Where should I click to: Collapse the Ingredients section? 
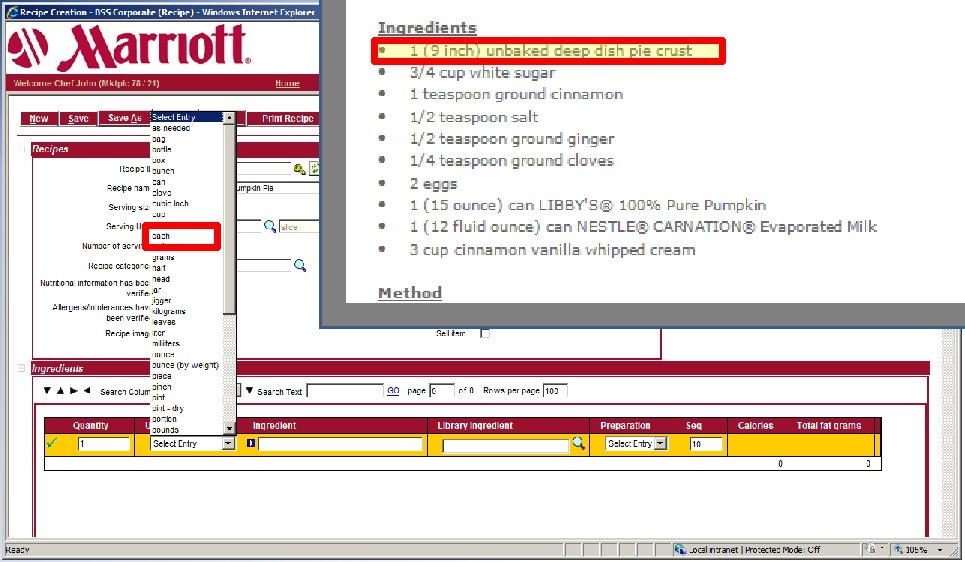(x=22, y=368)
